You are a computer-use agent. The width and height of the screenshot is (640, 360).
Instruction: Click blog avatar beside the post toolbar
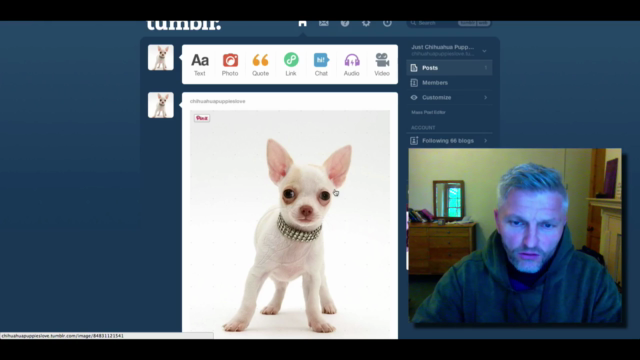pyautogui.click(x=161, y=58)
